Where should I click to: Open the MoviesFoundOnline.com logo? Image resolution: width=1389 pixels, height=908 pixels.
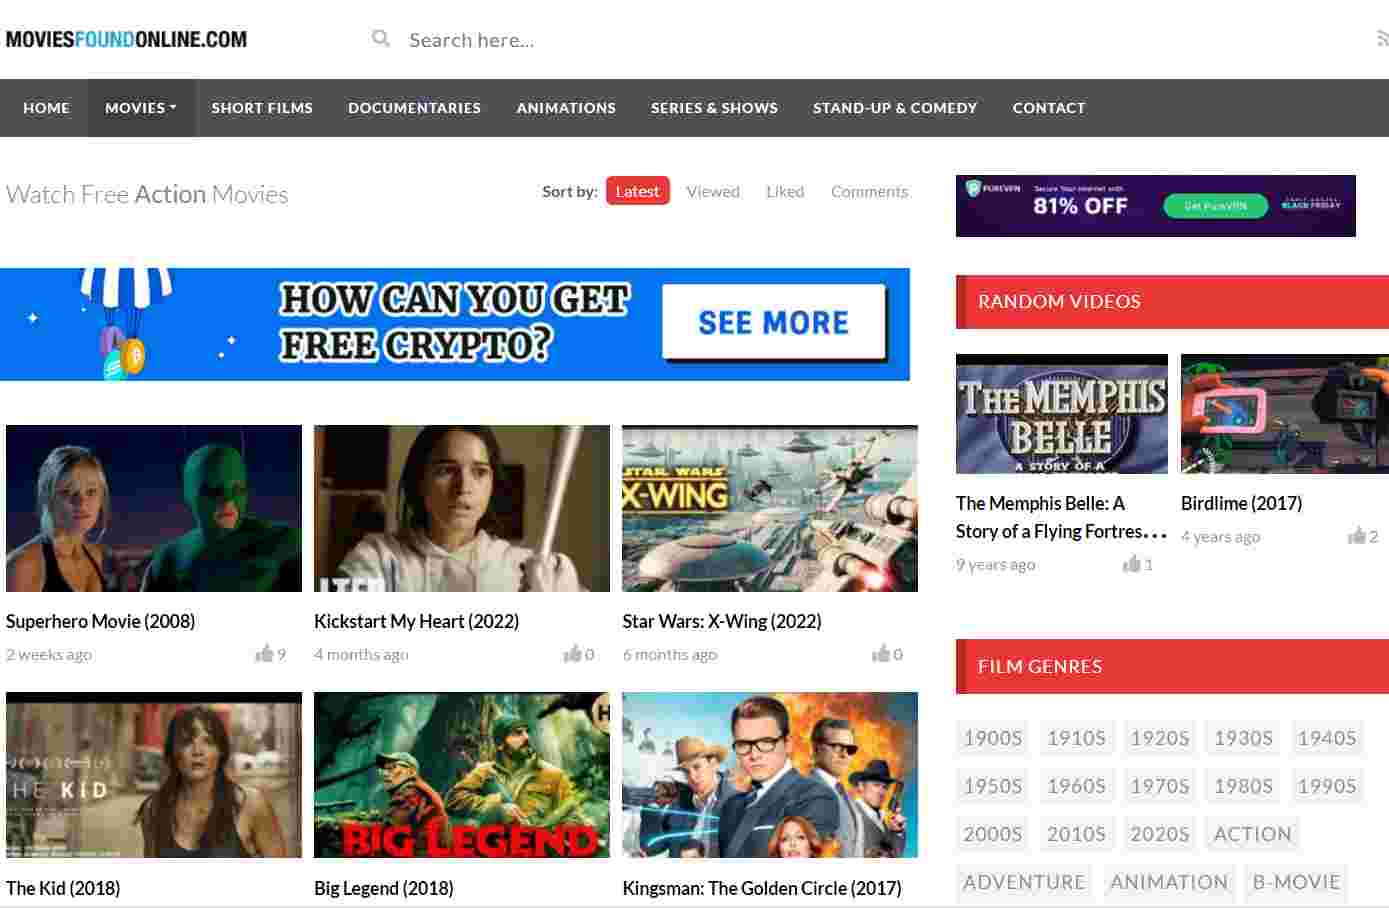[126, 40]
